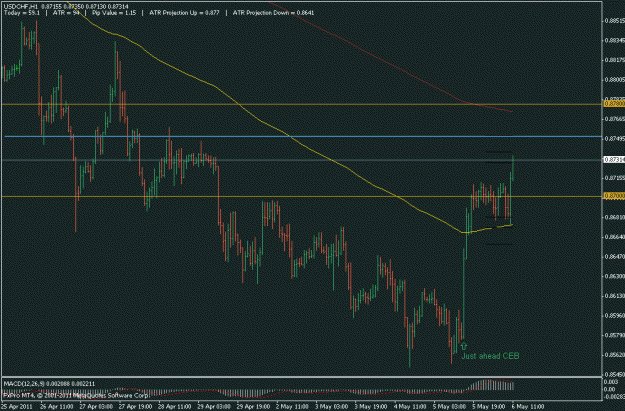Click the 0.003 MACD scale label
The width and height of the screenshot is (625, 411).
click(x=610, y=382)
